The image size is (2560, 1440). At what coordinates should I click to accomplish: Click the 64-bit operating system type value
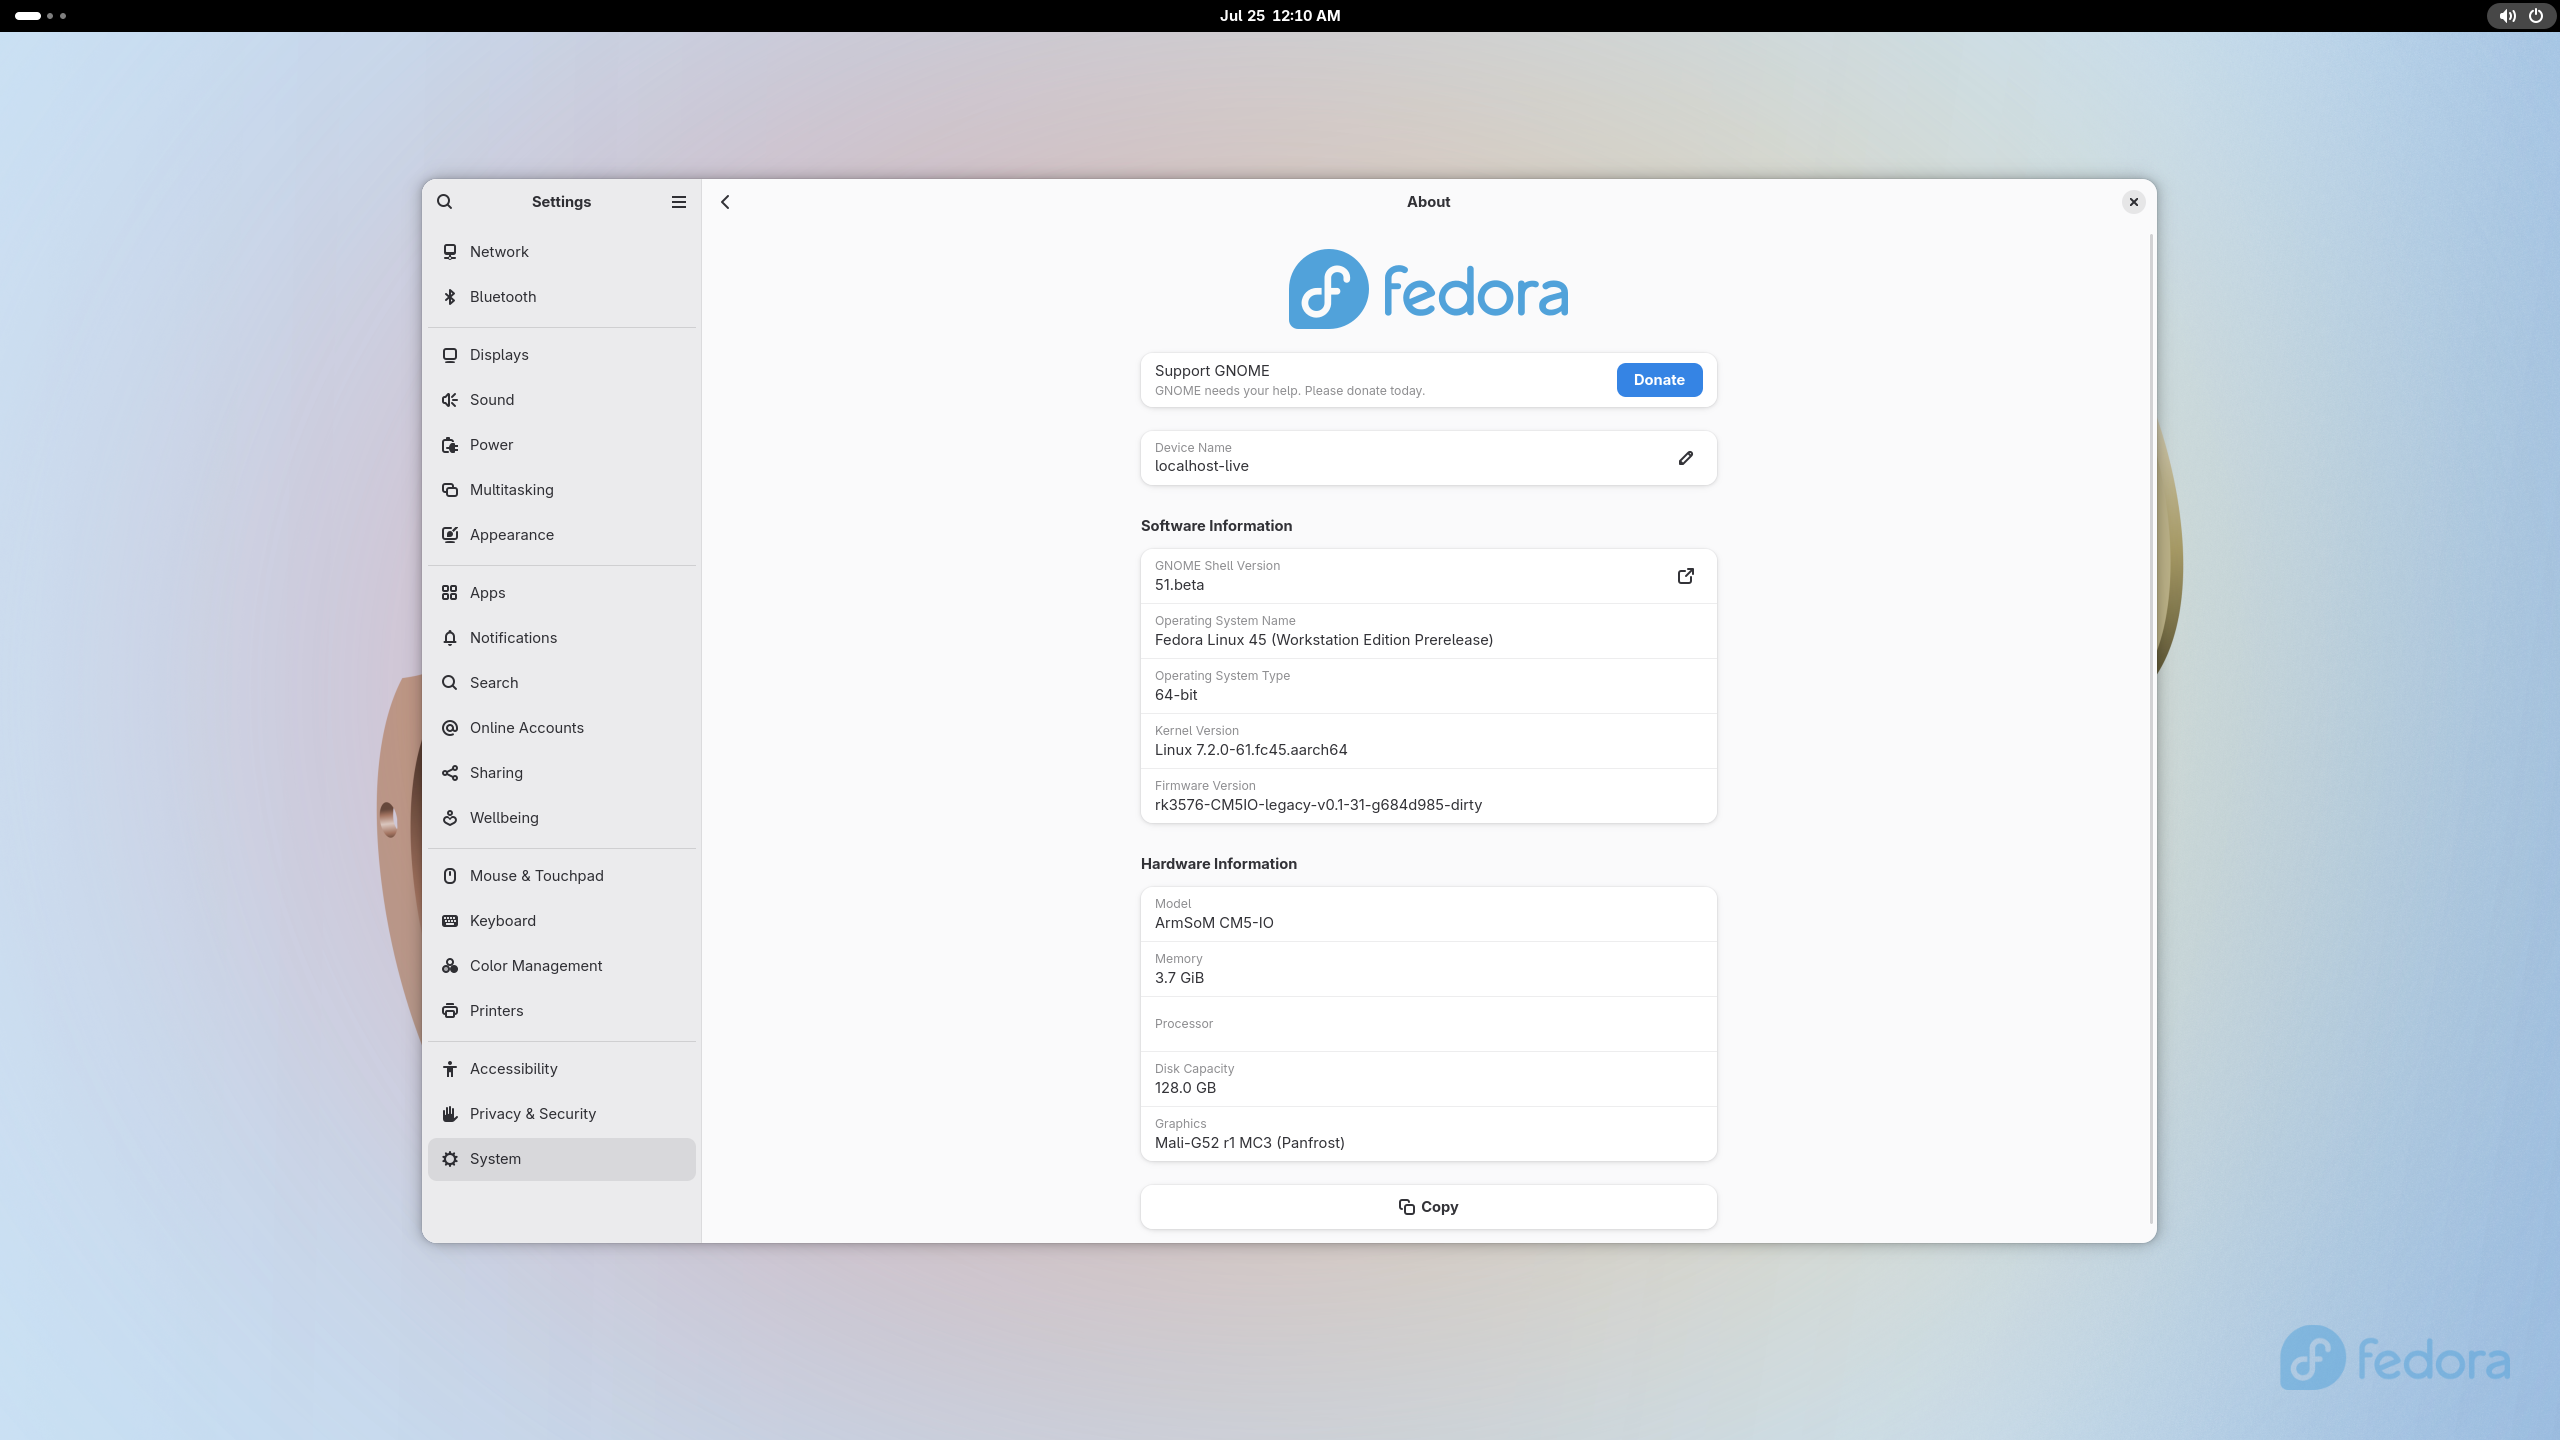click(1176, 695)
